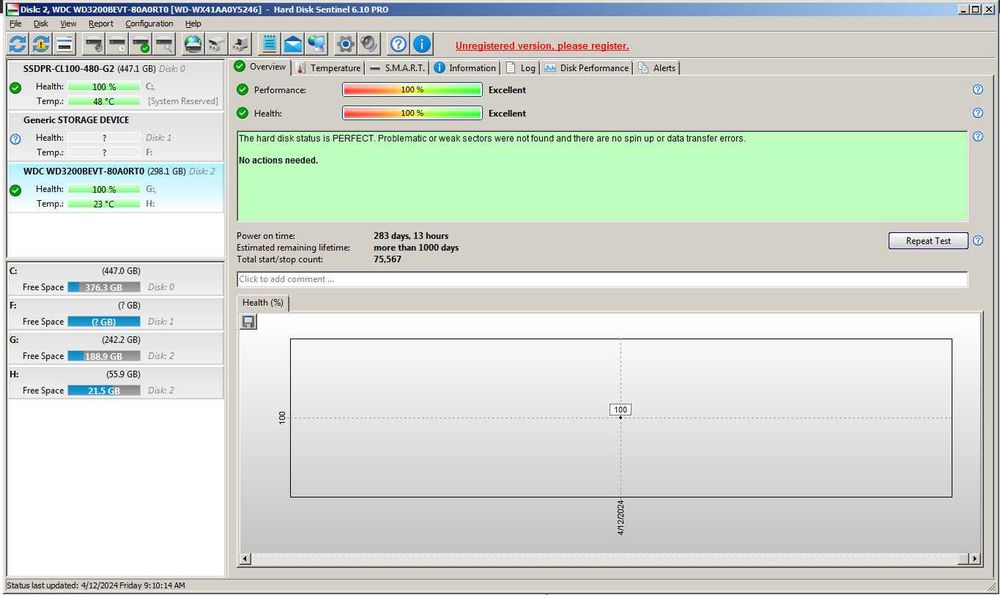Click the F: free space (? GB) bar
This screenshot has width=1000, height=595.
pyautogui.click(x=104, y=322)
